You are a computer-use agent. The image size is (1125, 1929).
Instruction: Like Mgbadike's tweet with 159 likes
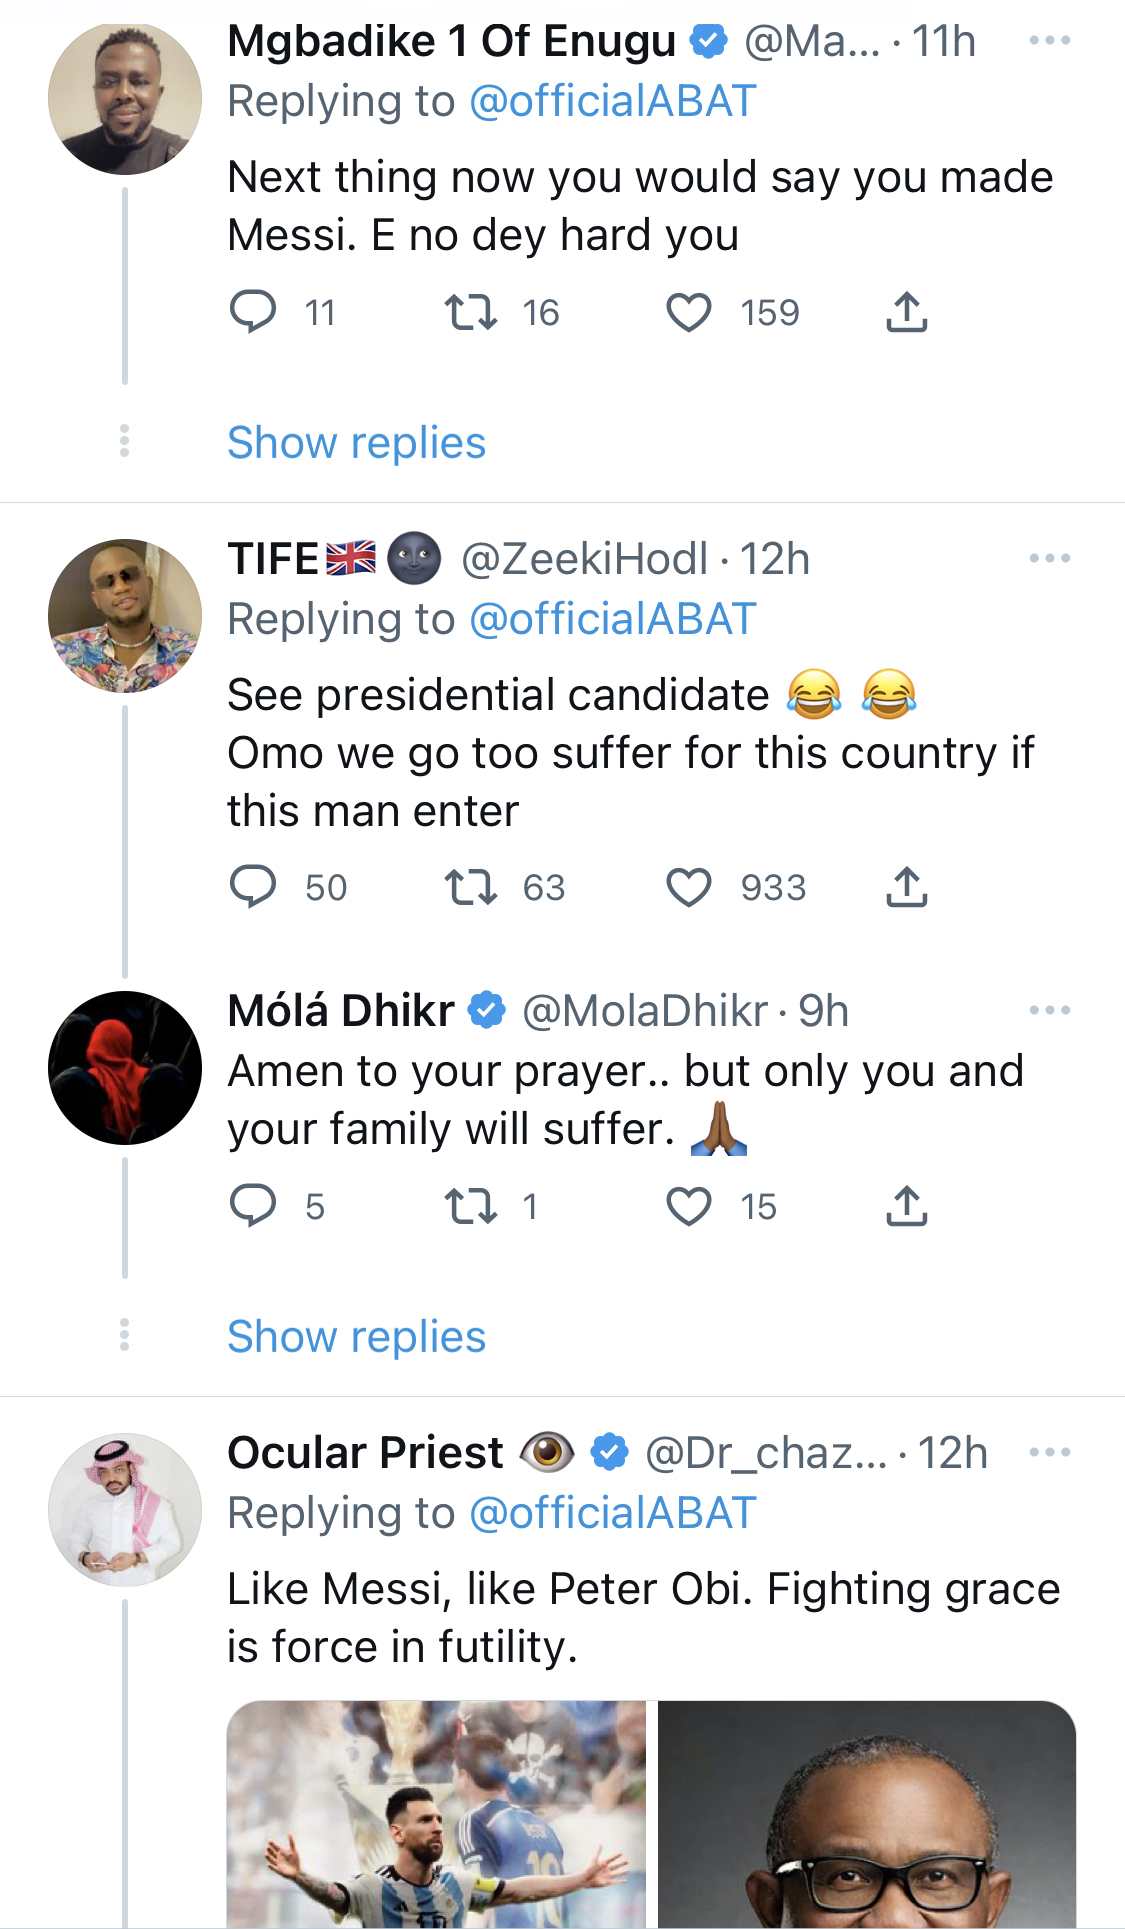[689, 313]
